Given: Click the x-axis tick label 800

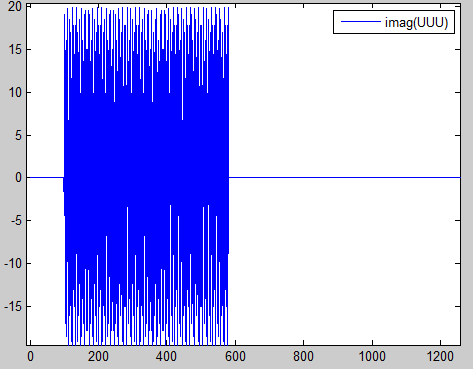Looking at the screenshot, I should pos(303,357).
